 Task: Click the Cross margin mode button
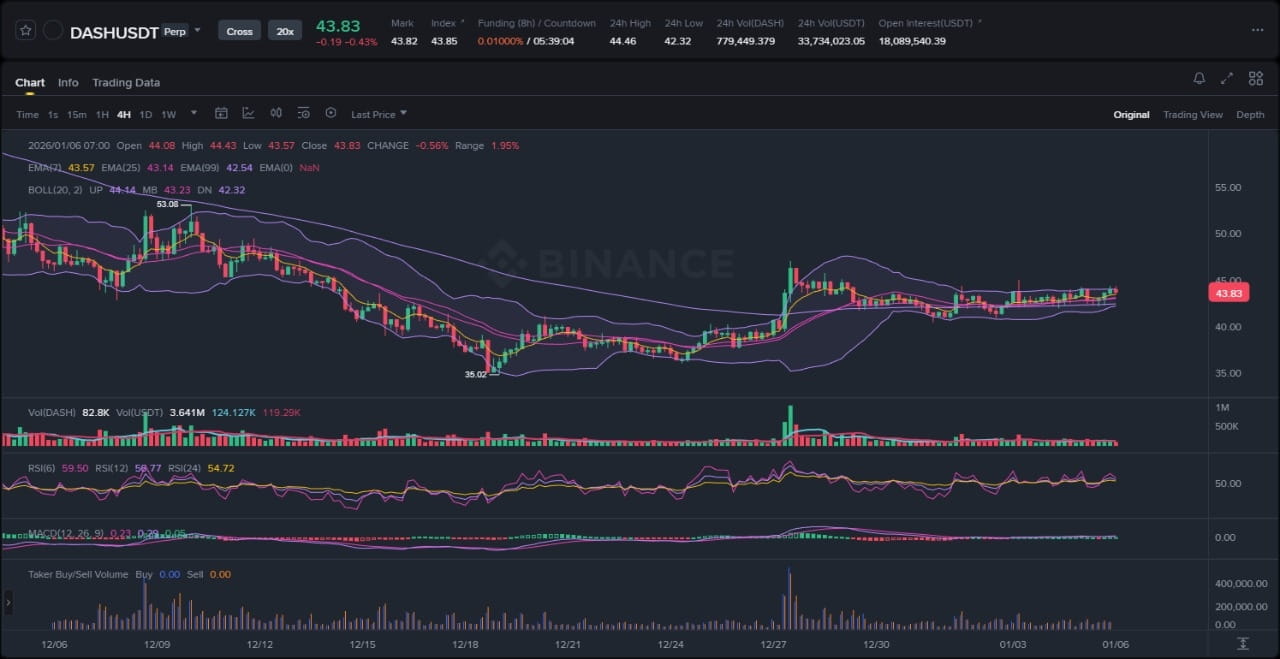(239, 31)
